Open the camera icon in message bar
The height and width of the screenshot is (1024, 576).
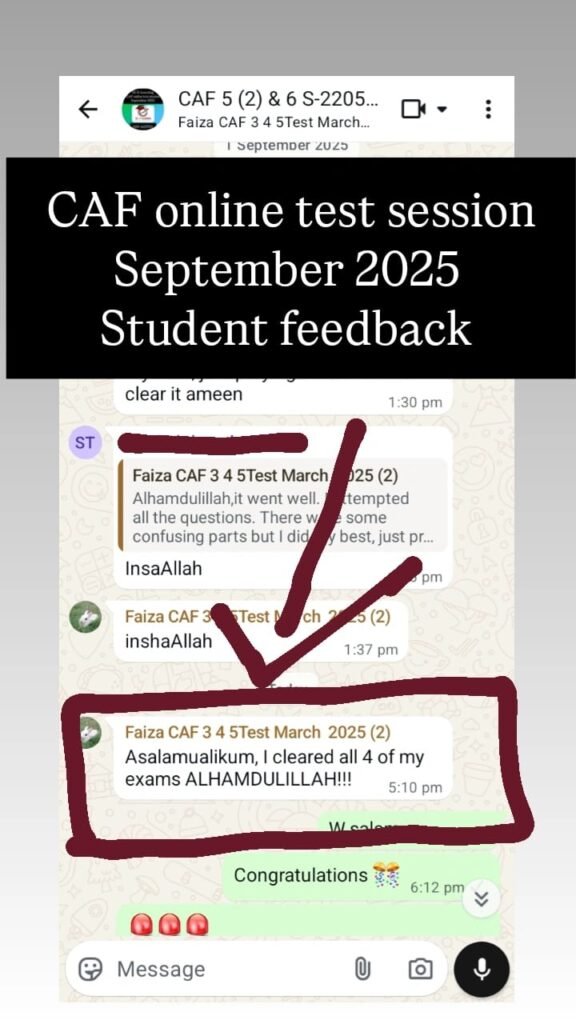click(420, 968)
